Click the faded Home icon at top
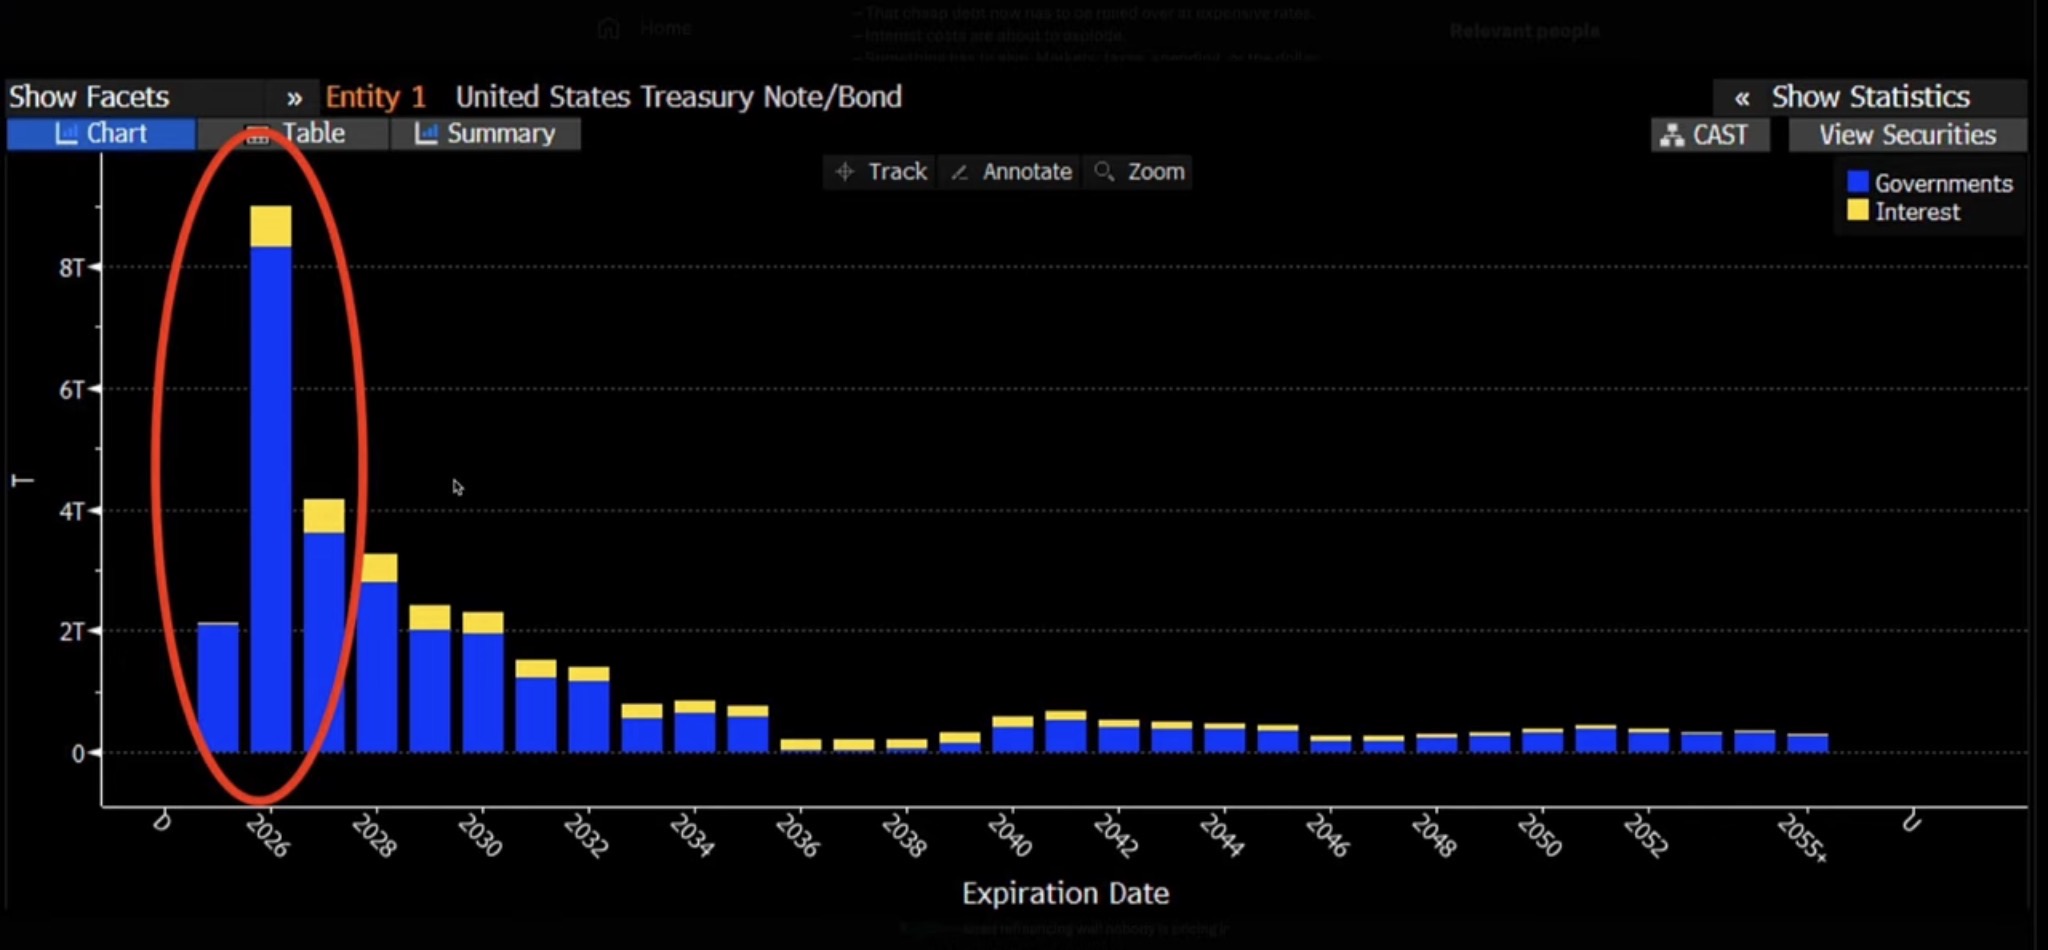Screen dimensions: 2048x950 point(608,28)
